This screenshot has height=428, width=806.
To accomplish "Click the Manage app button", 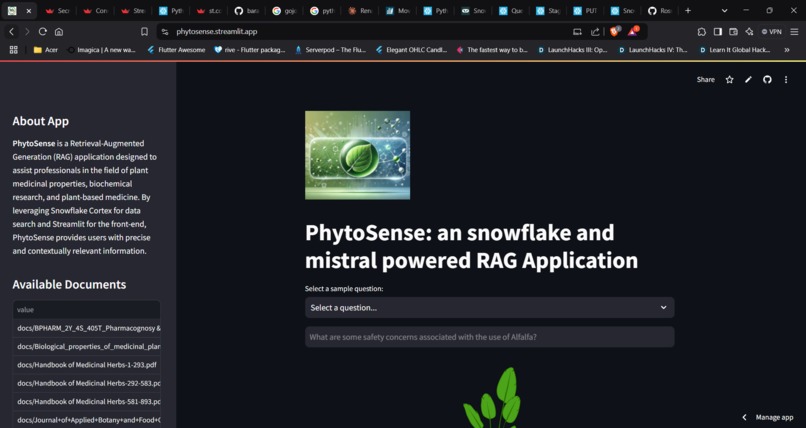I will 769,417.
